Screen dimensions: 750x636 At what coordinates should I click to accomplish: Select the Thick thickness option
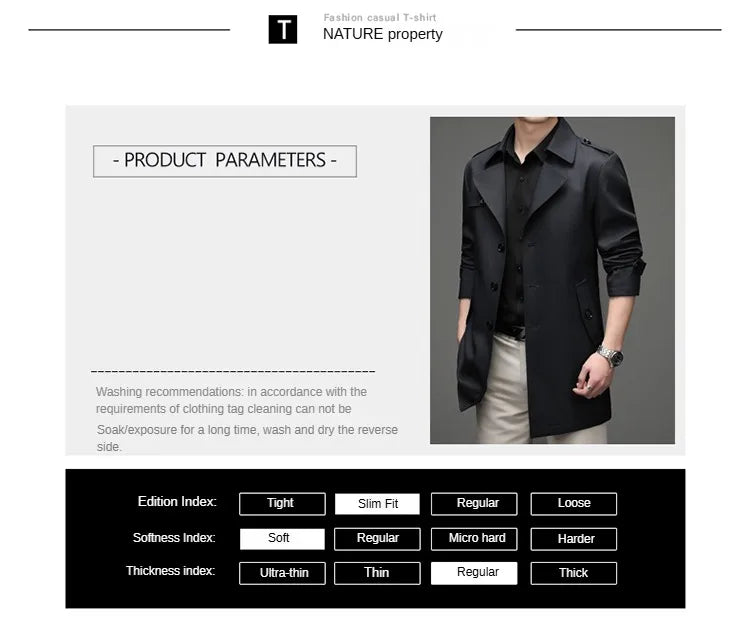pyautogui.click(x=574, y=573)
